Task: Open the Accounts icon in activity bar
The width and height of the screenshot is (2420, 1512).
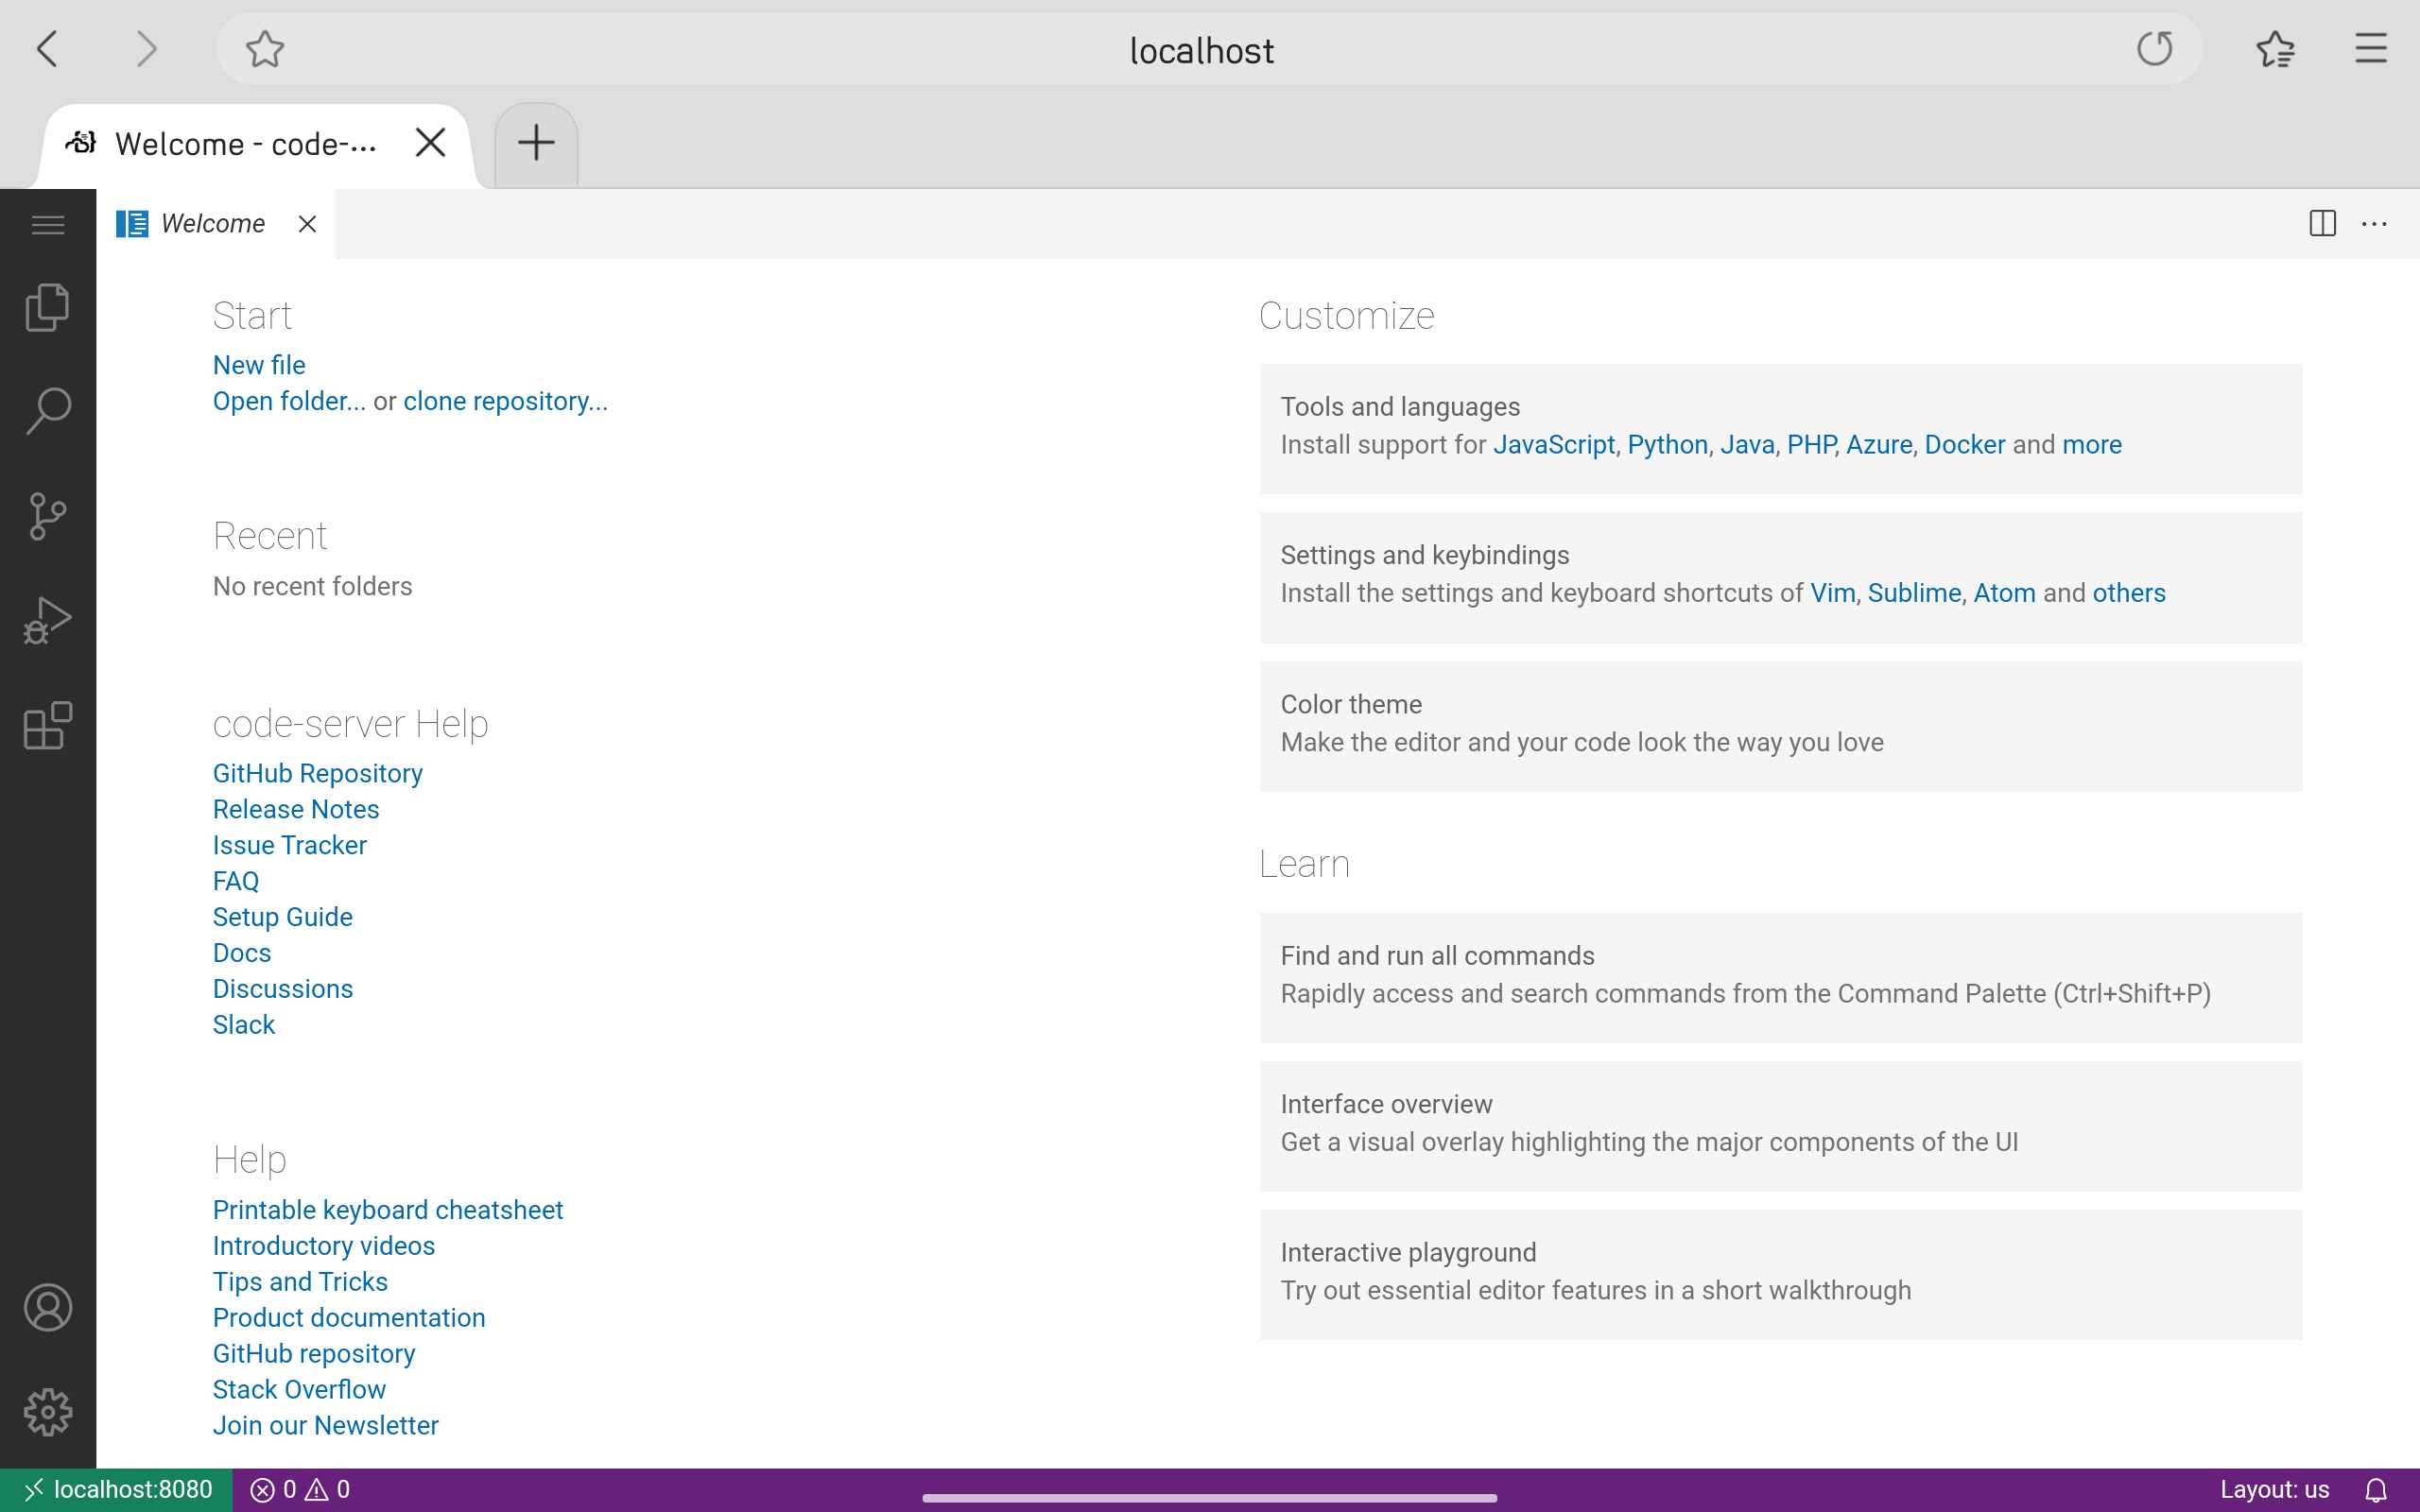Action: tap(48, 1308)
